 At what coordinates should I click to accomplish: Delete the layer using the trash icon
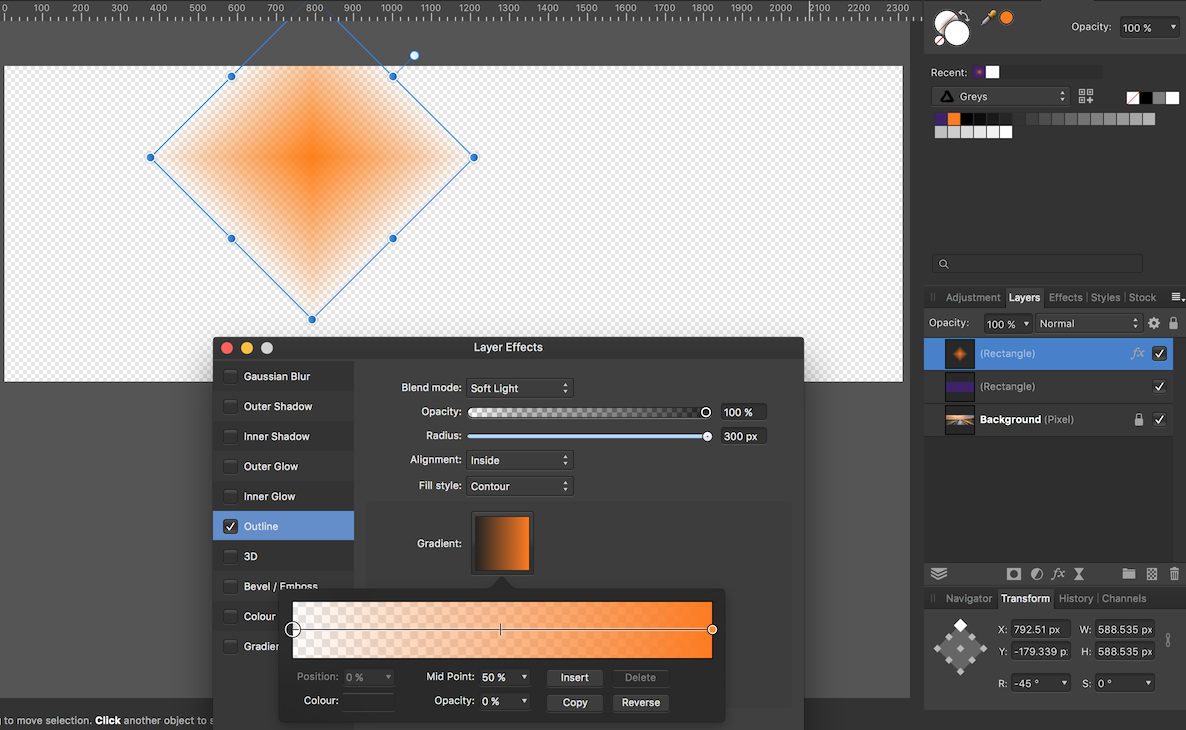click(x=1173, y=574)
